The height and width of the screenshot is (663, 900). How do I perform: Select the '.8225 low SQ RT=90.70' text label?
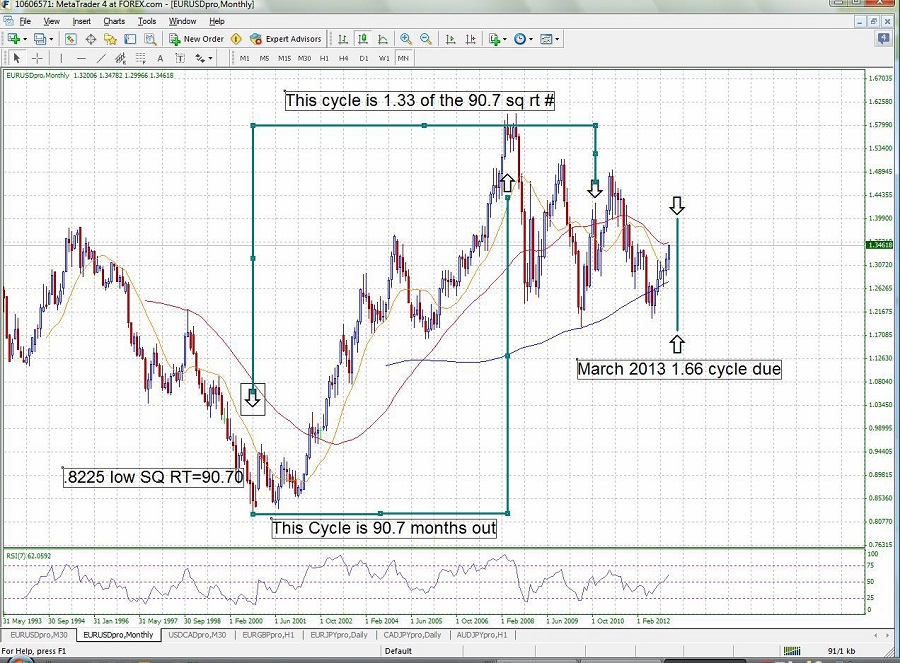pos(153,477)
